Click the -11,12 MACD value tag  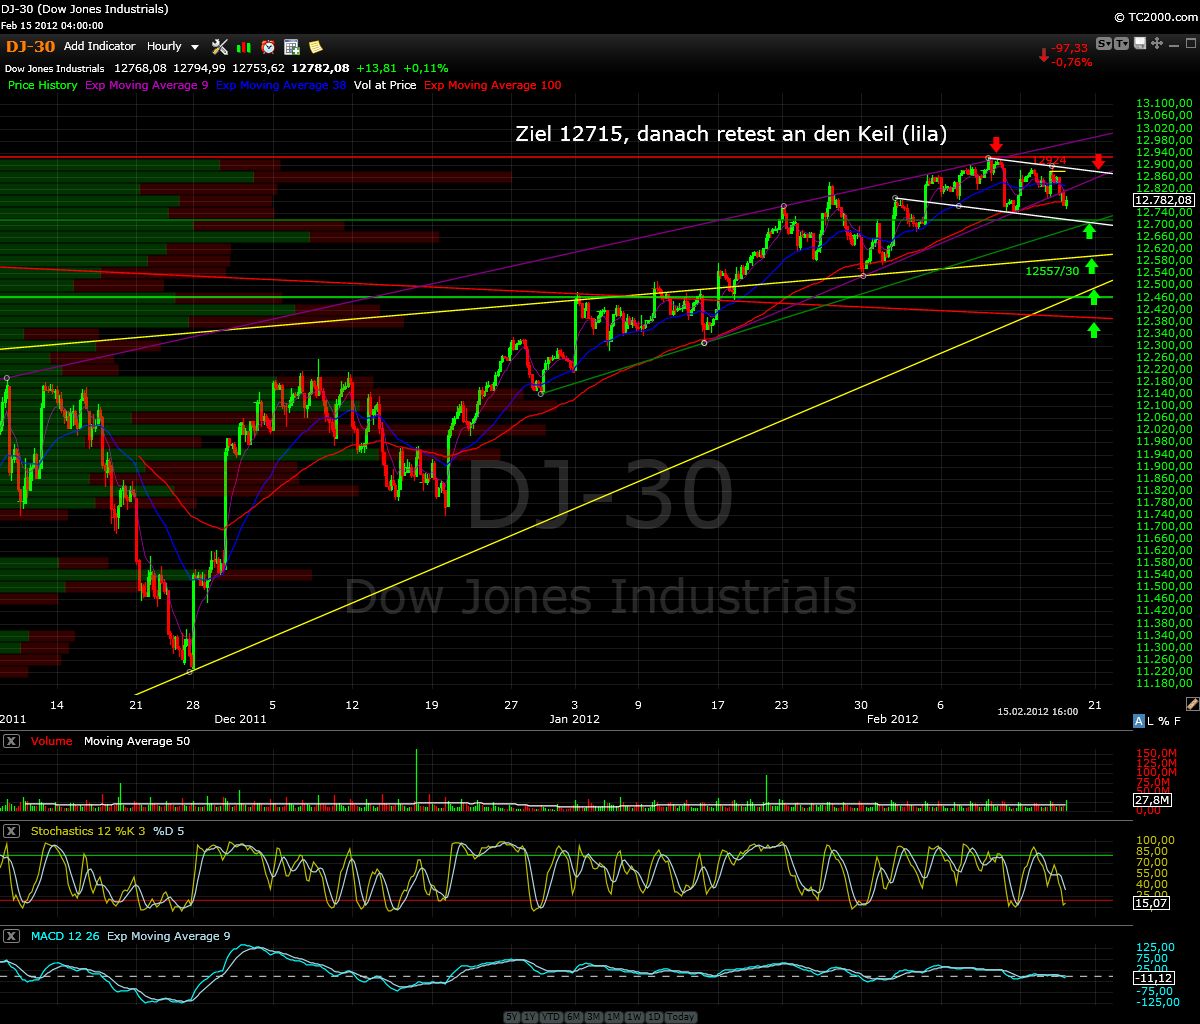tap(1154, 976)
